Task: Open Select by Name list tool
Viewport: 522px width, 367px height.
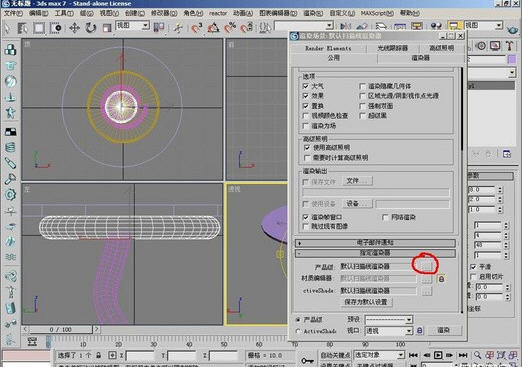Action: pyautogui.click(x=22, y=28)
